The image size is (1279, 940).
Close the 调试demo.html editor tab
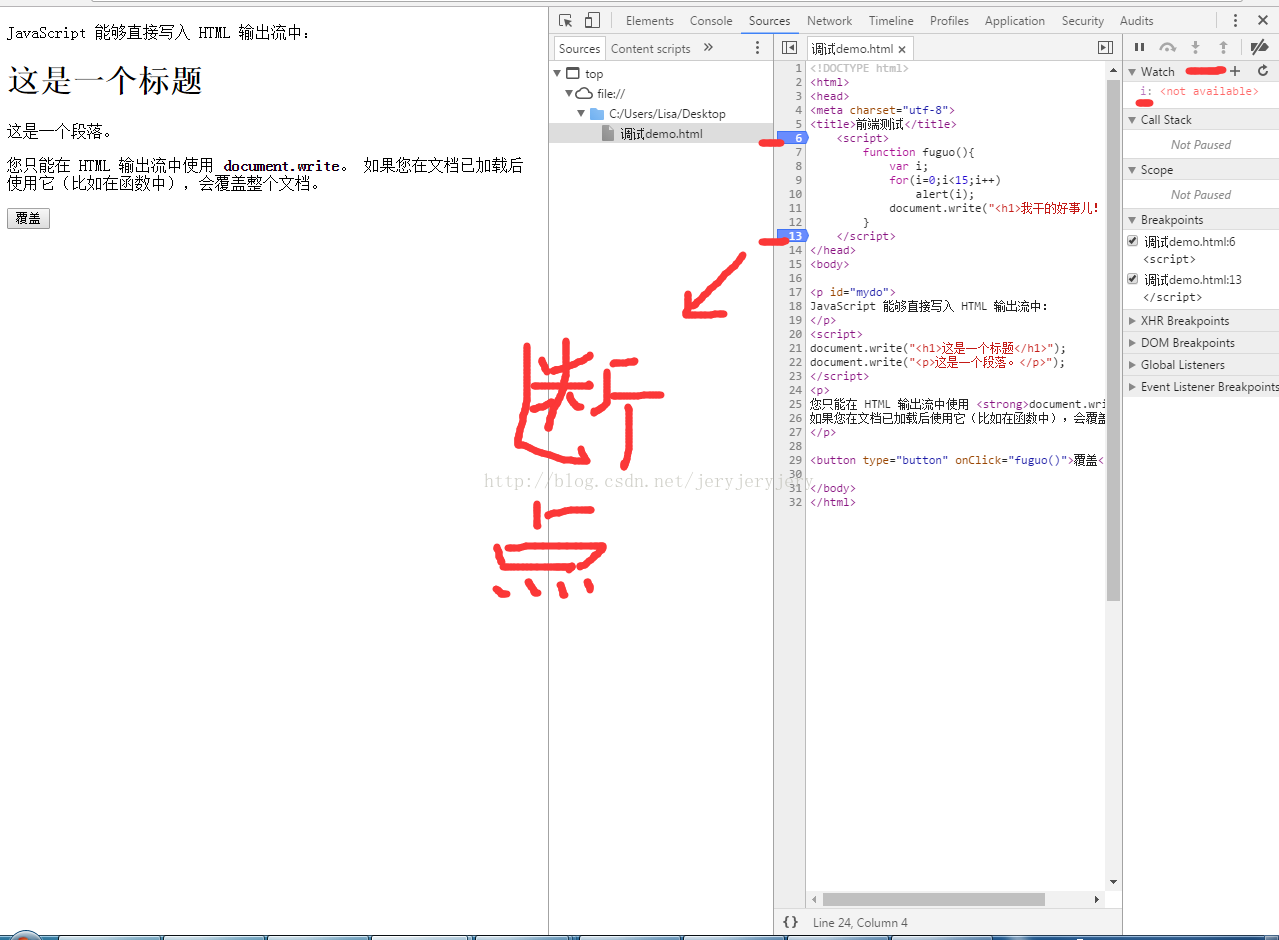pos(902,49)
